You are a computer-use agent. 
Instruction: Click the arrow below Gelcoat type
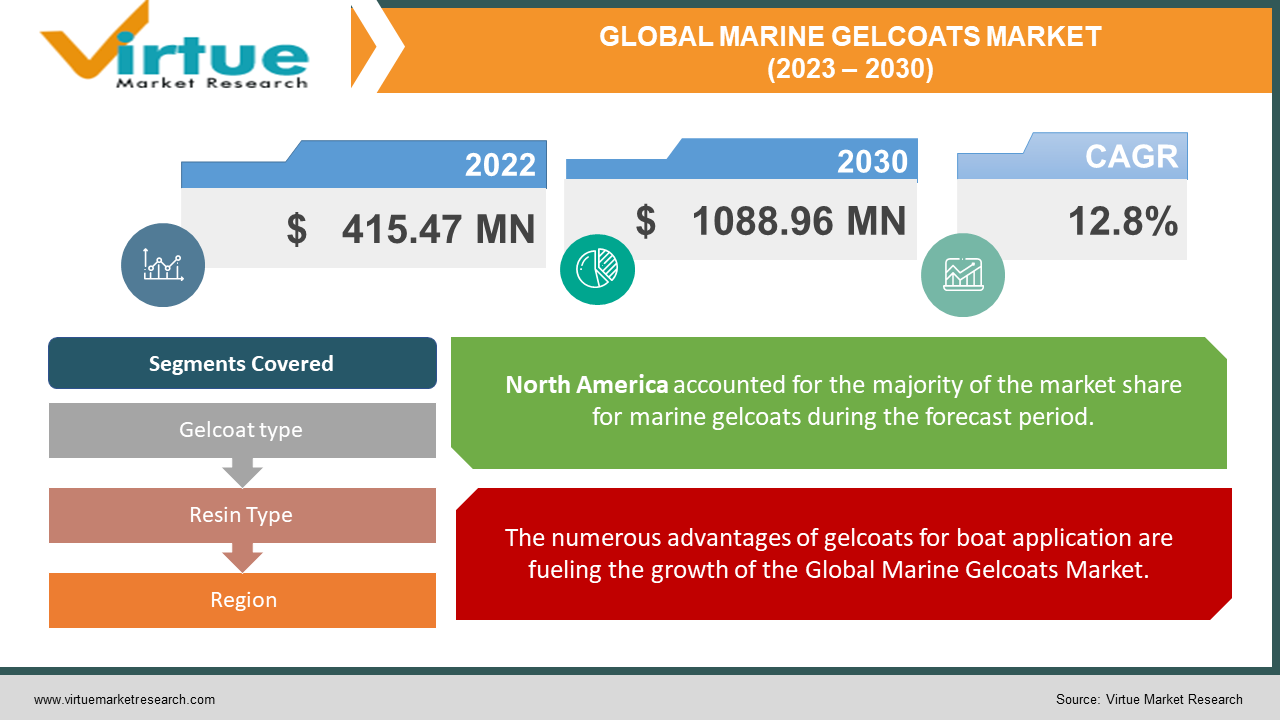pyautogui.click(x=242, y=472)
